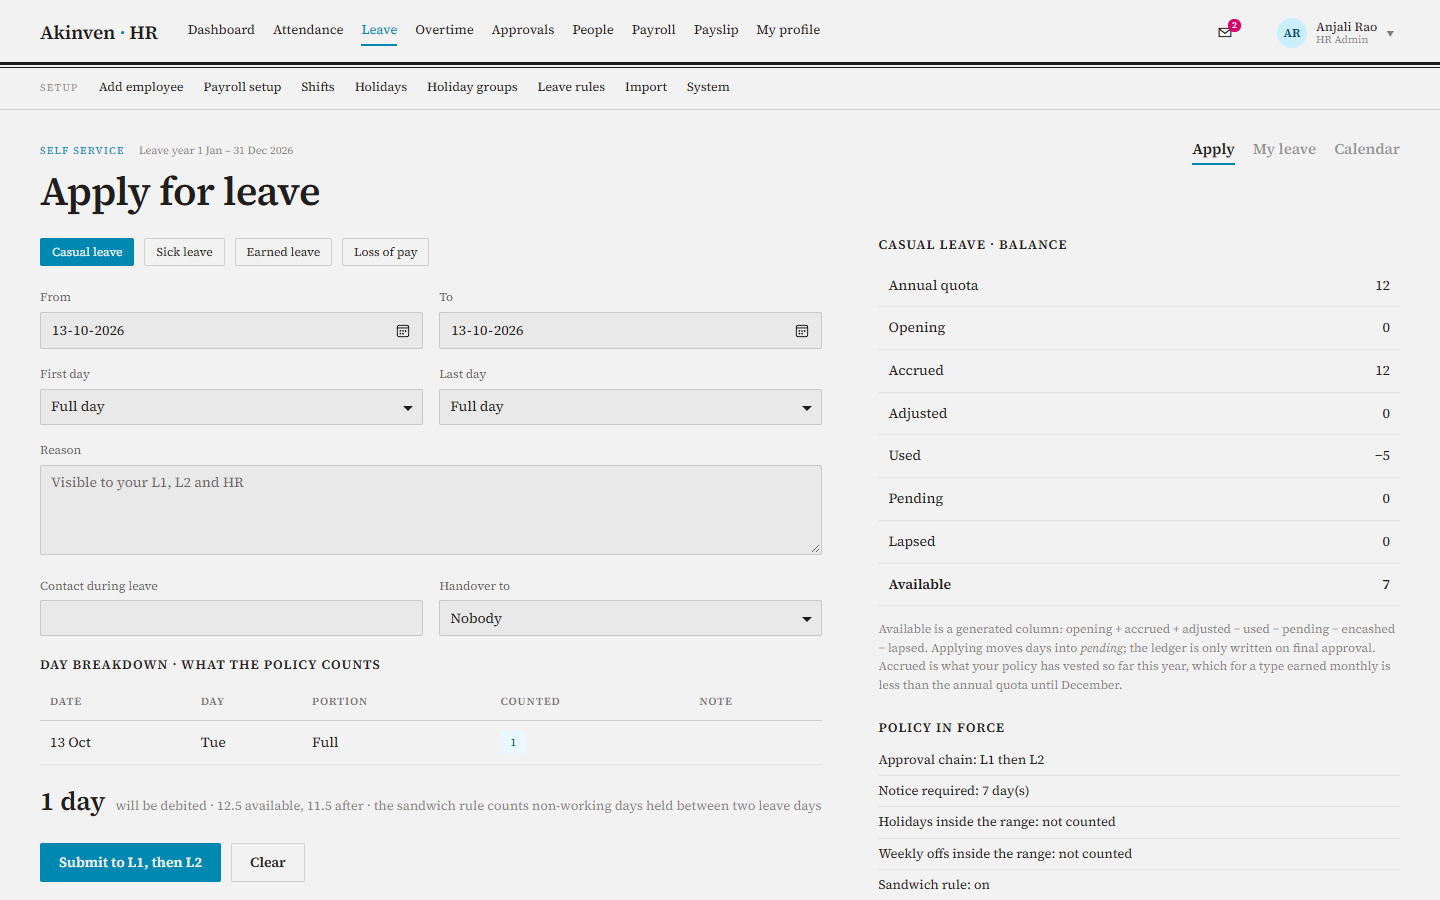Switch to the Calendar tab

pyautogui.click(x=1367, y=149)
